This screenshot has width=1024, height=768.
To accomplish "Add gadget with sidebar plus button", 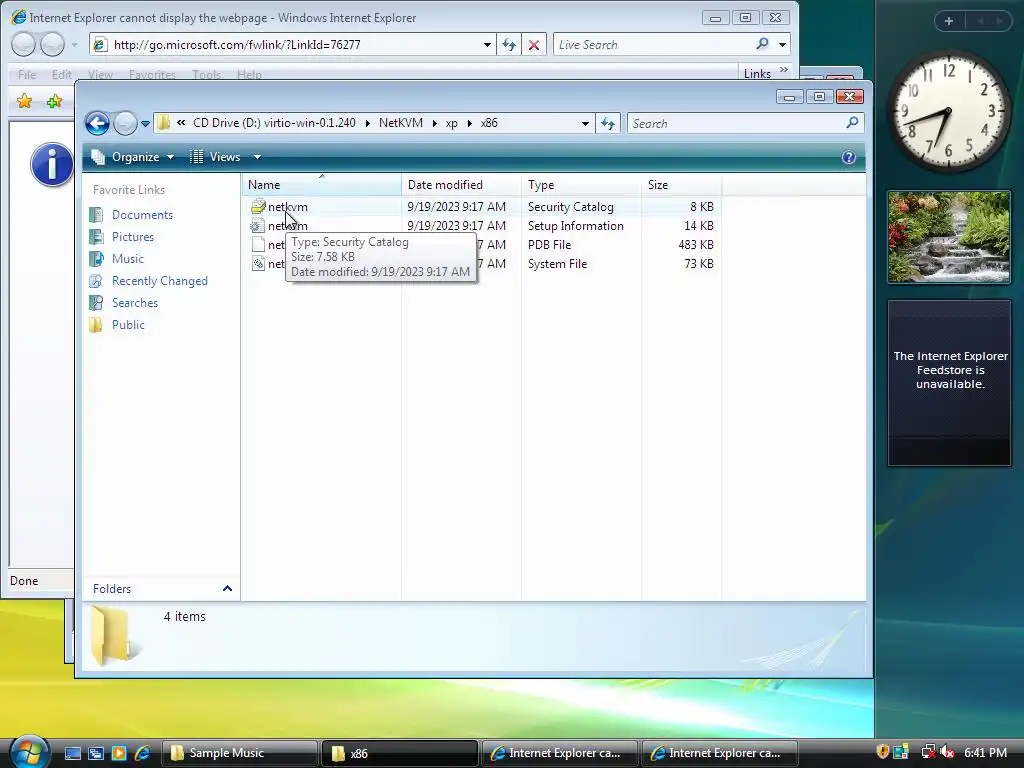I will [949, 21].
